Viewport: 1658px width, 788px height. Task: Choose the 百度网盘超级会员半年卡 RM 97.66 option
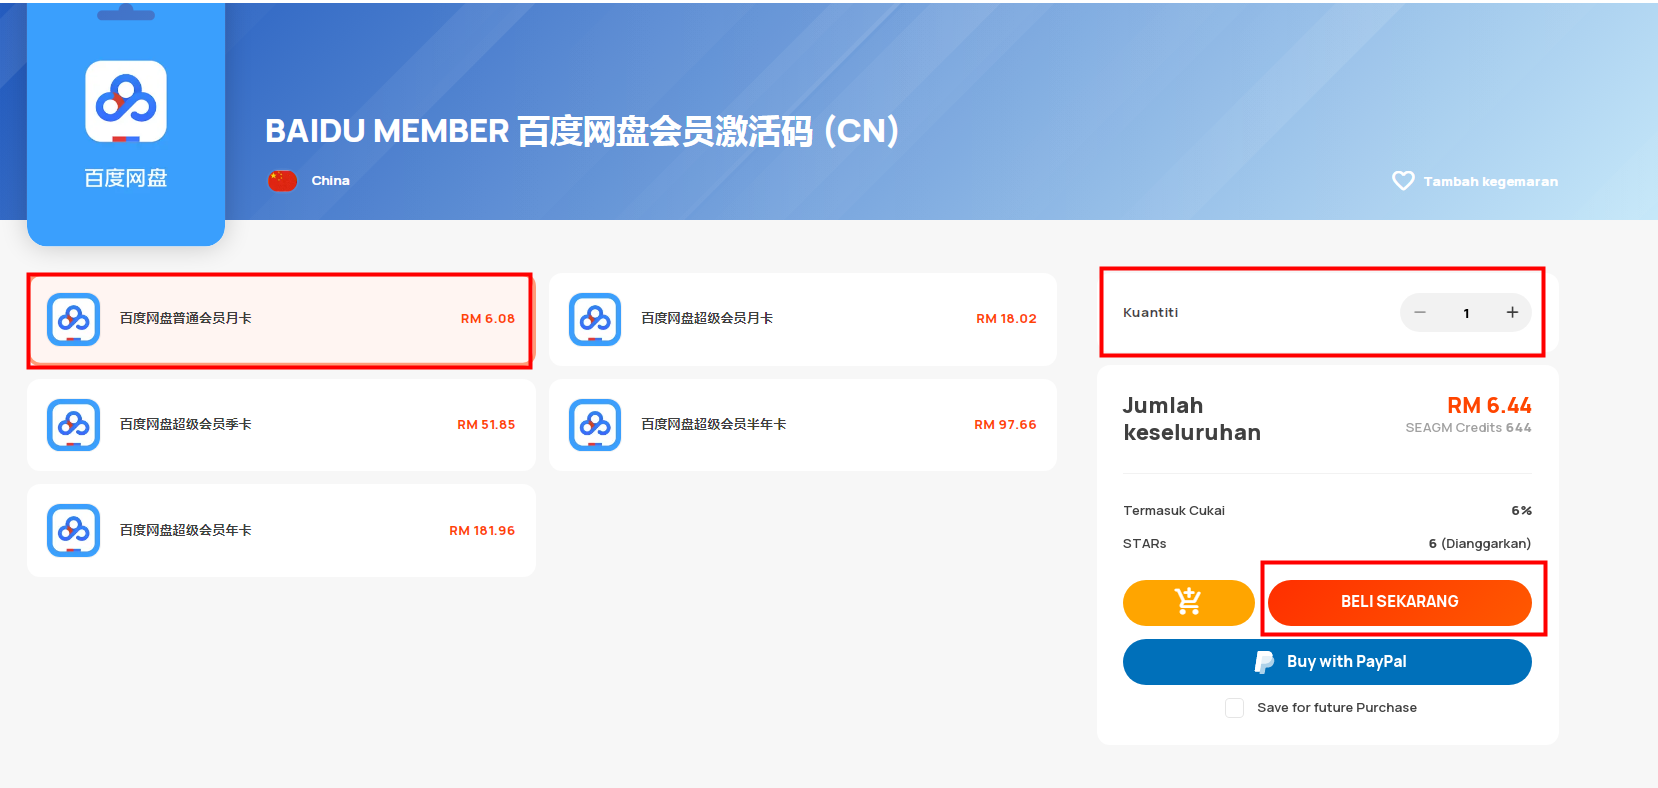point(803,425)
